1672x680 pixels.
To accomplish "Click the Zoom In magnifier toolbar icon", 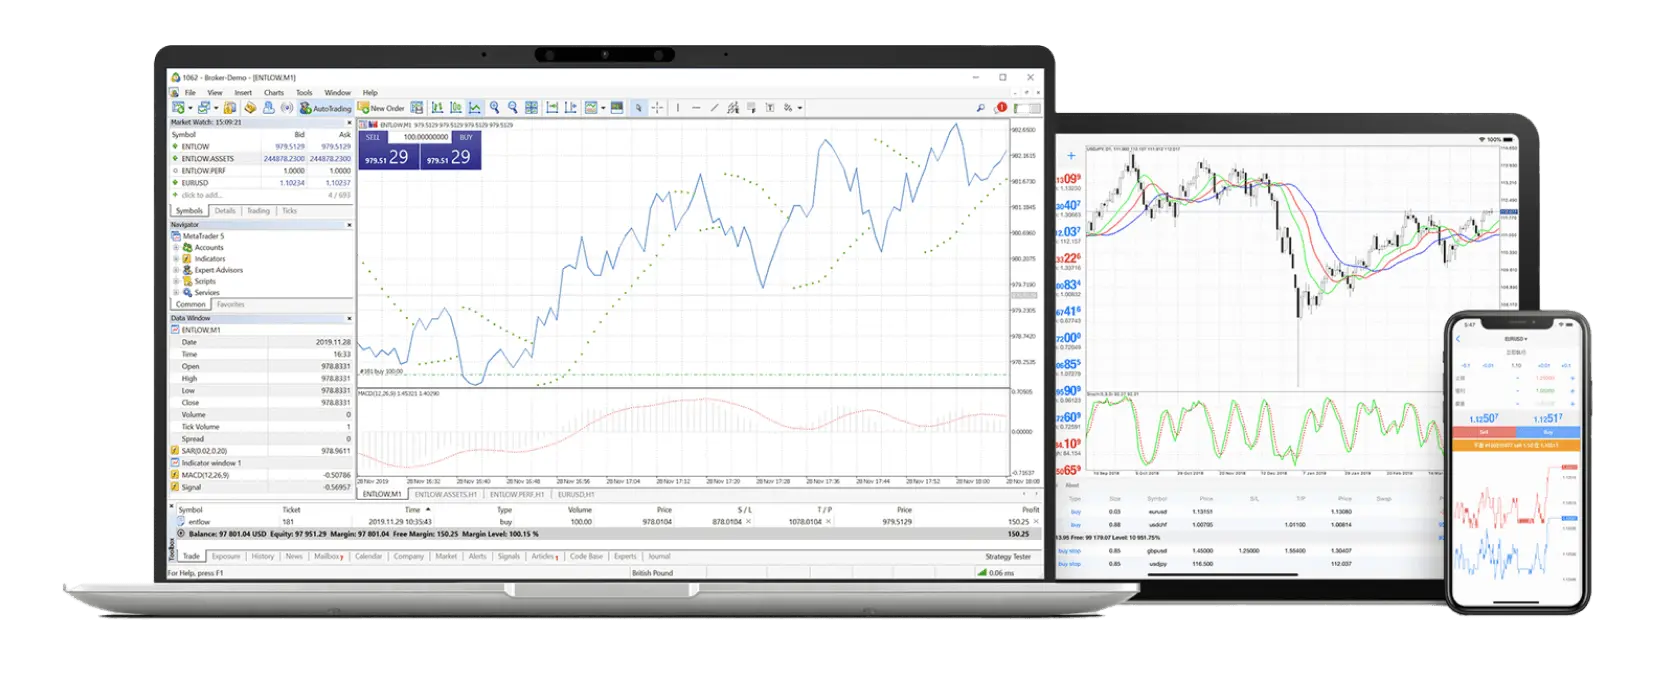I will 494,107.
